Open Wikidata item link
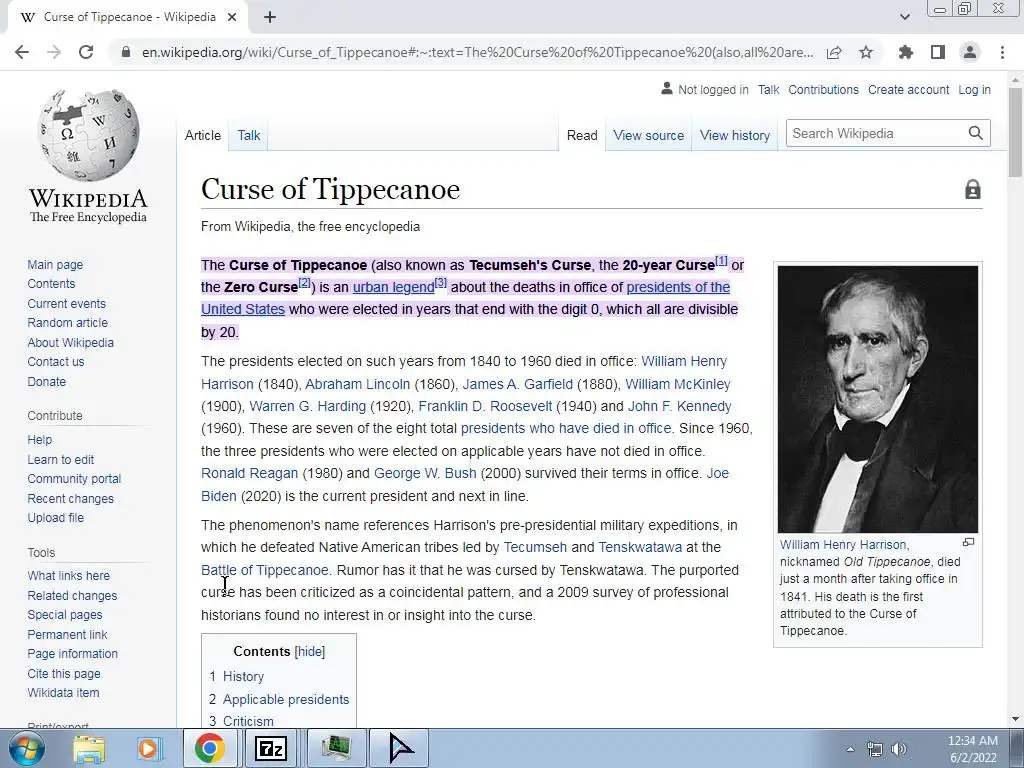Image resolution: width=1024 pixels, height=768 pixels. (63, 692)
